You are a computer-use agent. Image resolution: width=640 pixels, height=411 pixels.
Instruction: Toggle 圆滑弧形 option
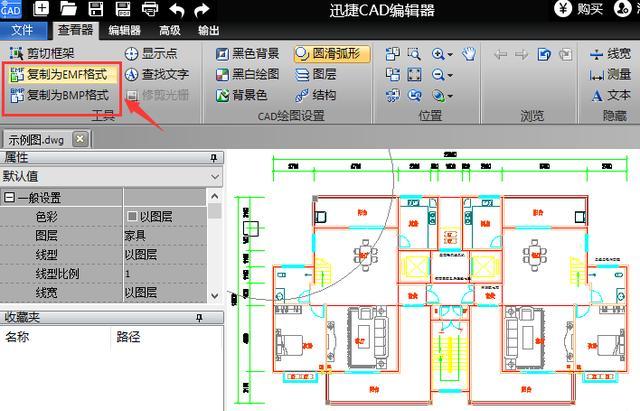331,53
